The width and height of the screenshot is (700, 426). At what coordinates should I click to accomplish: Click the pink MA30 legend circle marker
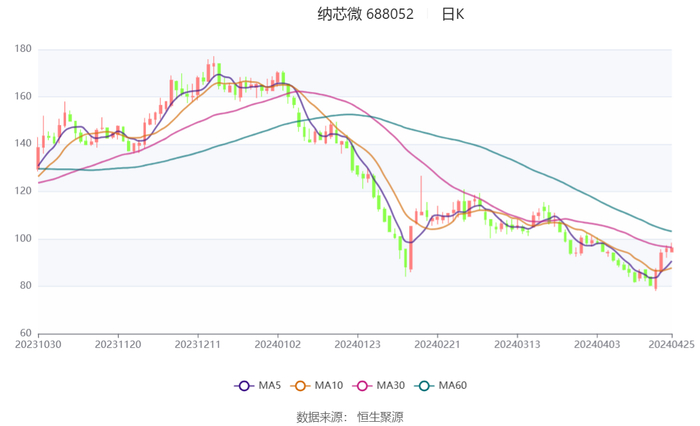click(x=361, y=386)
